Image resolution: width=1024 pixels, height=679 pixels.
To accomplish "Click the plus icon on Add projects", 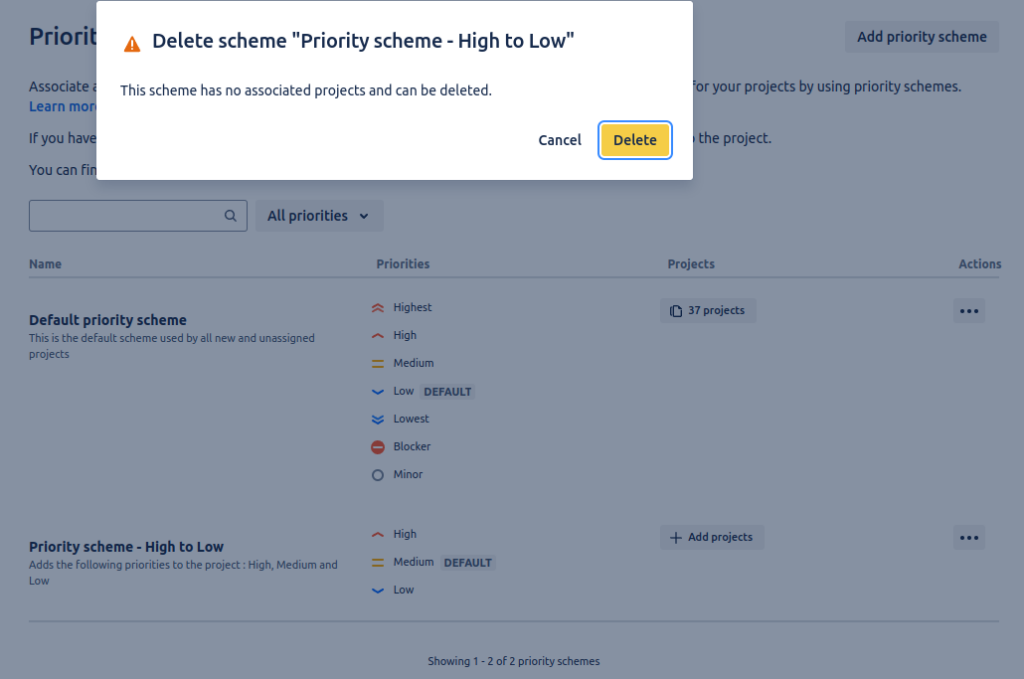I will click(x=676, y=538).
